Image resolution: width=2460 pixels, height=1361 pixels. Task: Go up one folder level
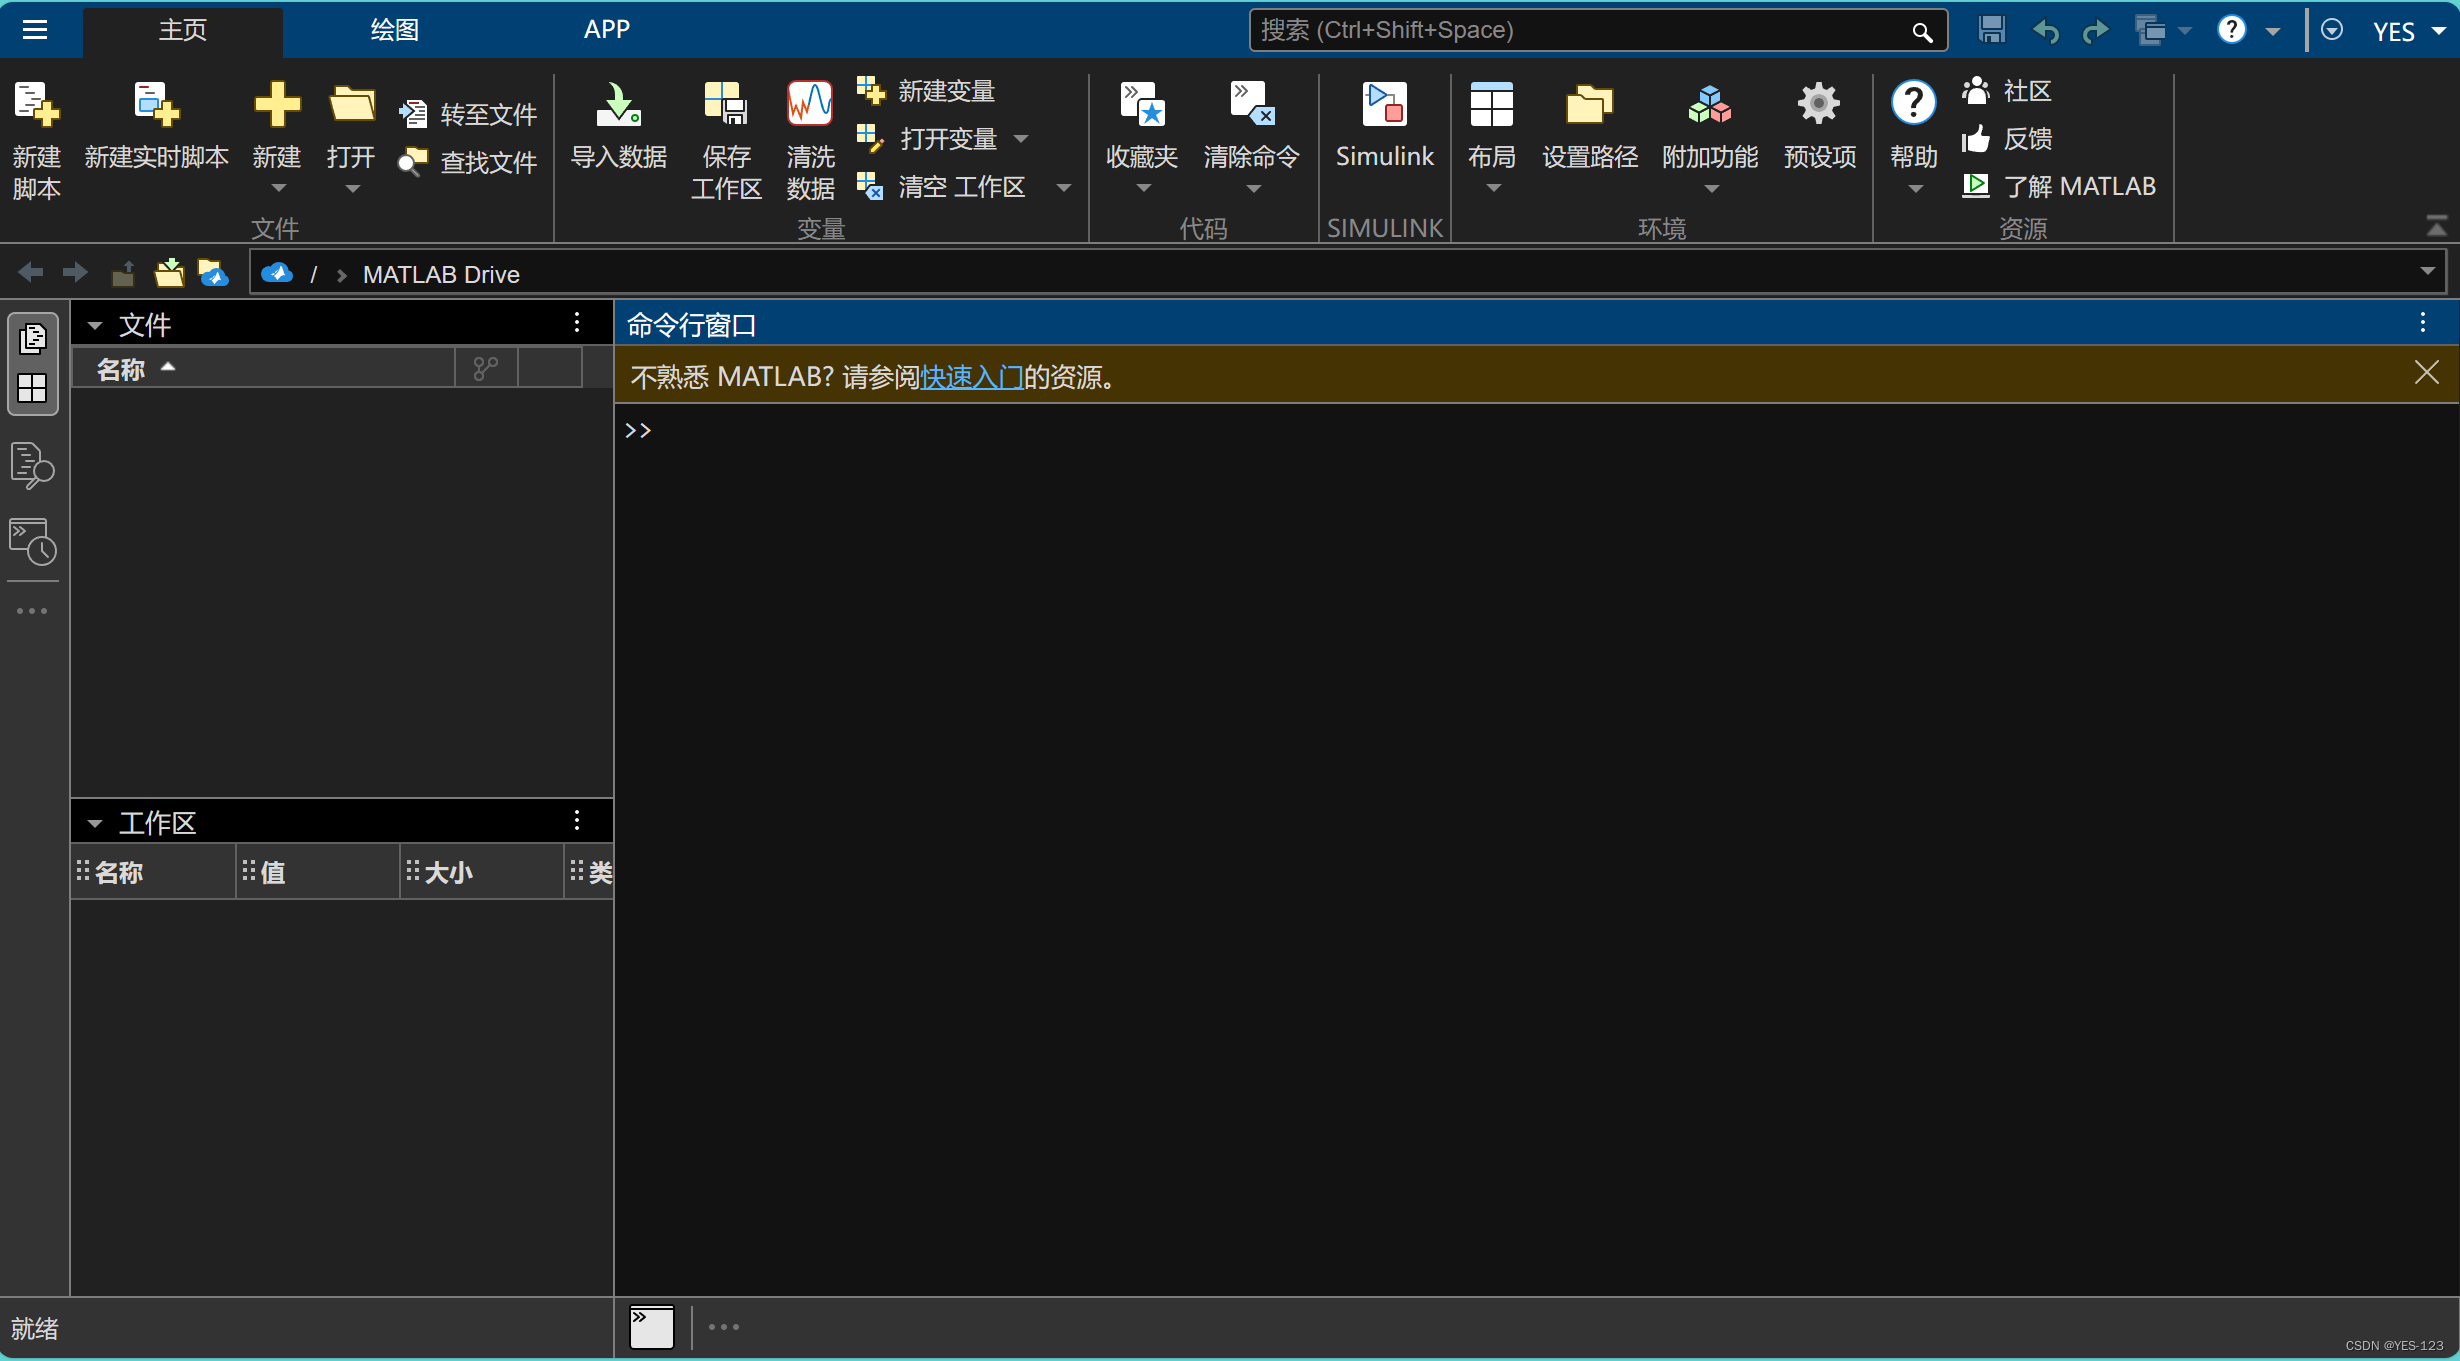[x=123, y=272]
